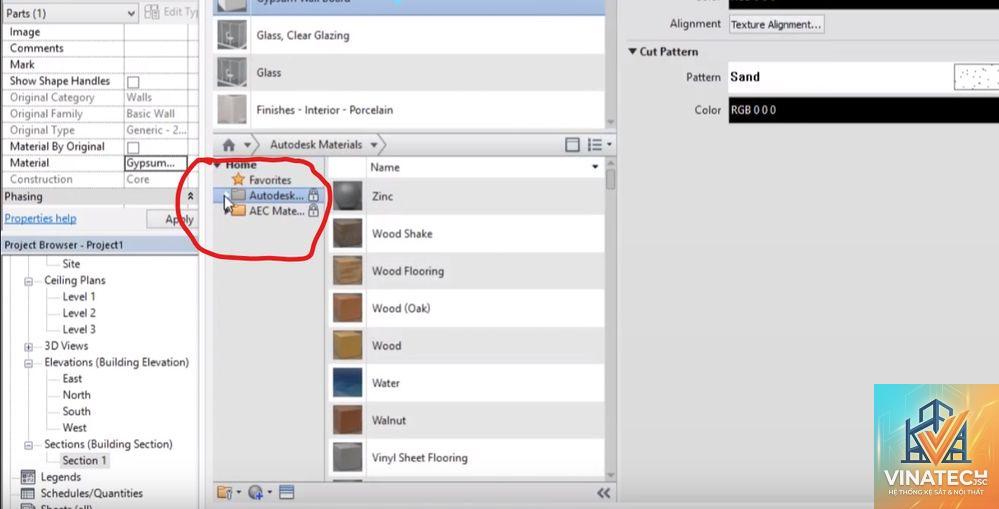Open the Autodesk Materials breadcrumb dropdown
Image resolution: width=999 pixels, height=509 pixels.
(x=374, y=145)
